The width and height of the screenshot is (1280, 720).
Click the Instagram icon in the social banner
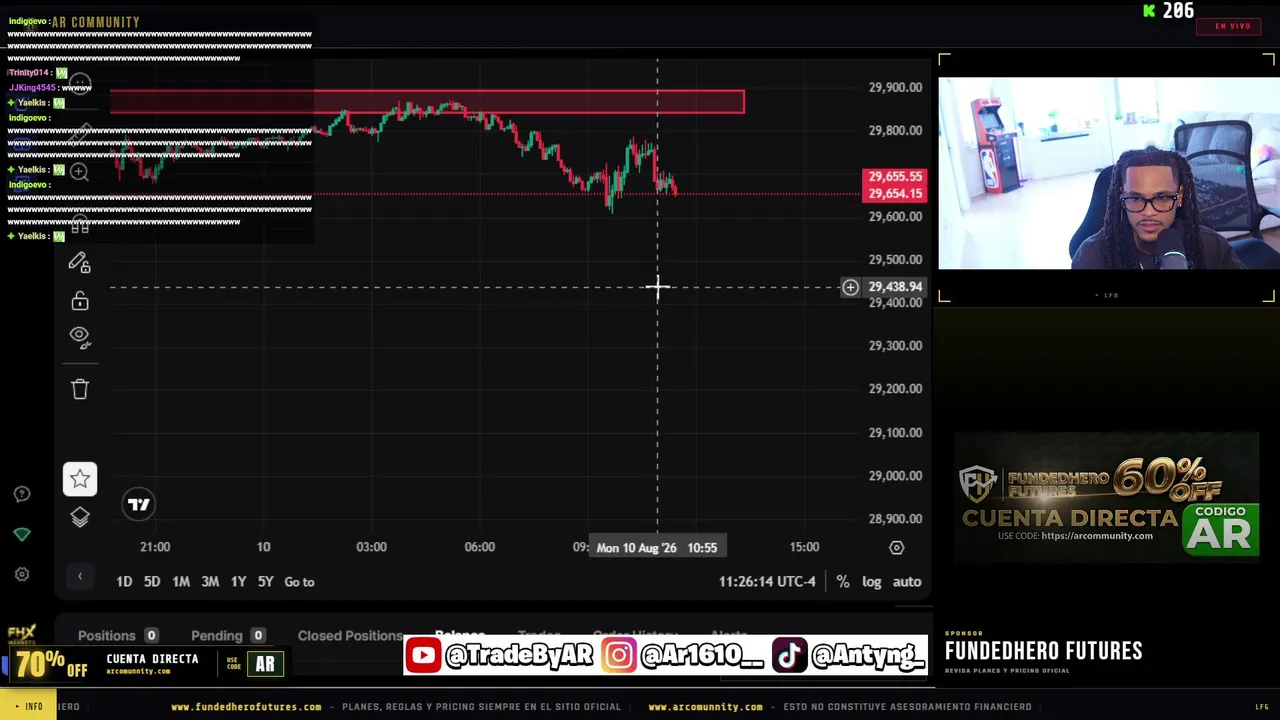pyautogui.click(x=619, y=656)
